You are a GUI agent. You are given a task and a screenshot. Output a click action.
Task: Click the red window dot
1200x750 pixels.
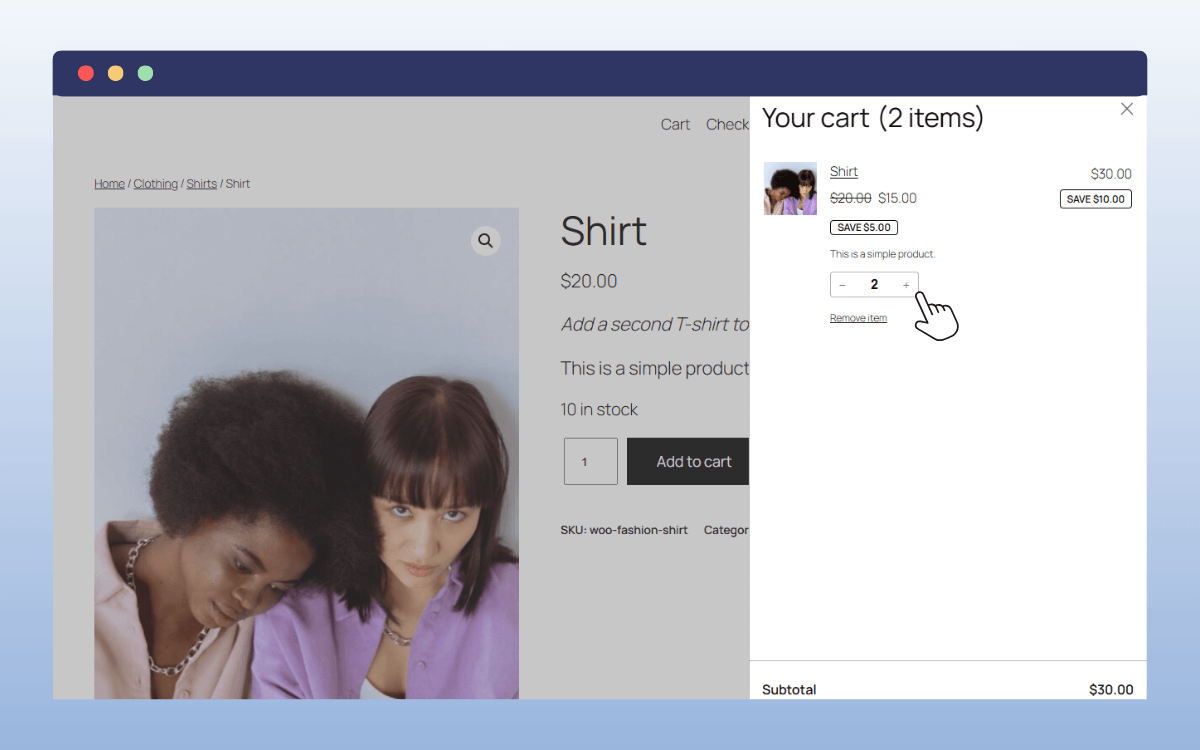pyautogui.click(x=86, y=73)
